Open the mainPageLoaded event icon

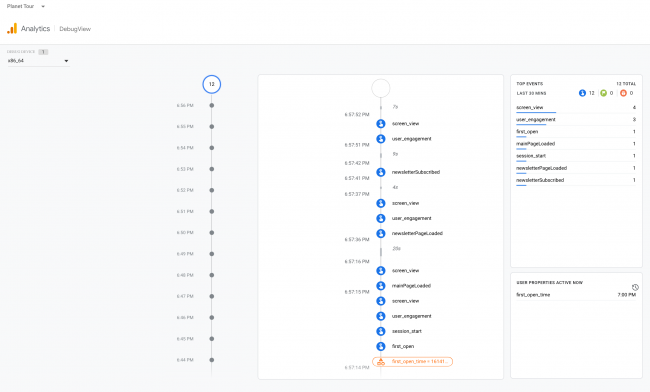pyautogui.click(x=381, y=286)
